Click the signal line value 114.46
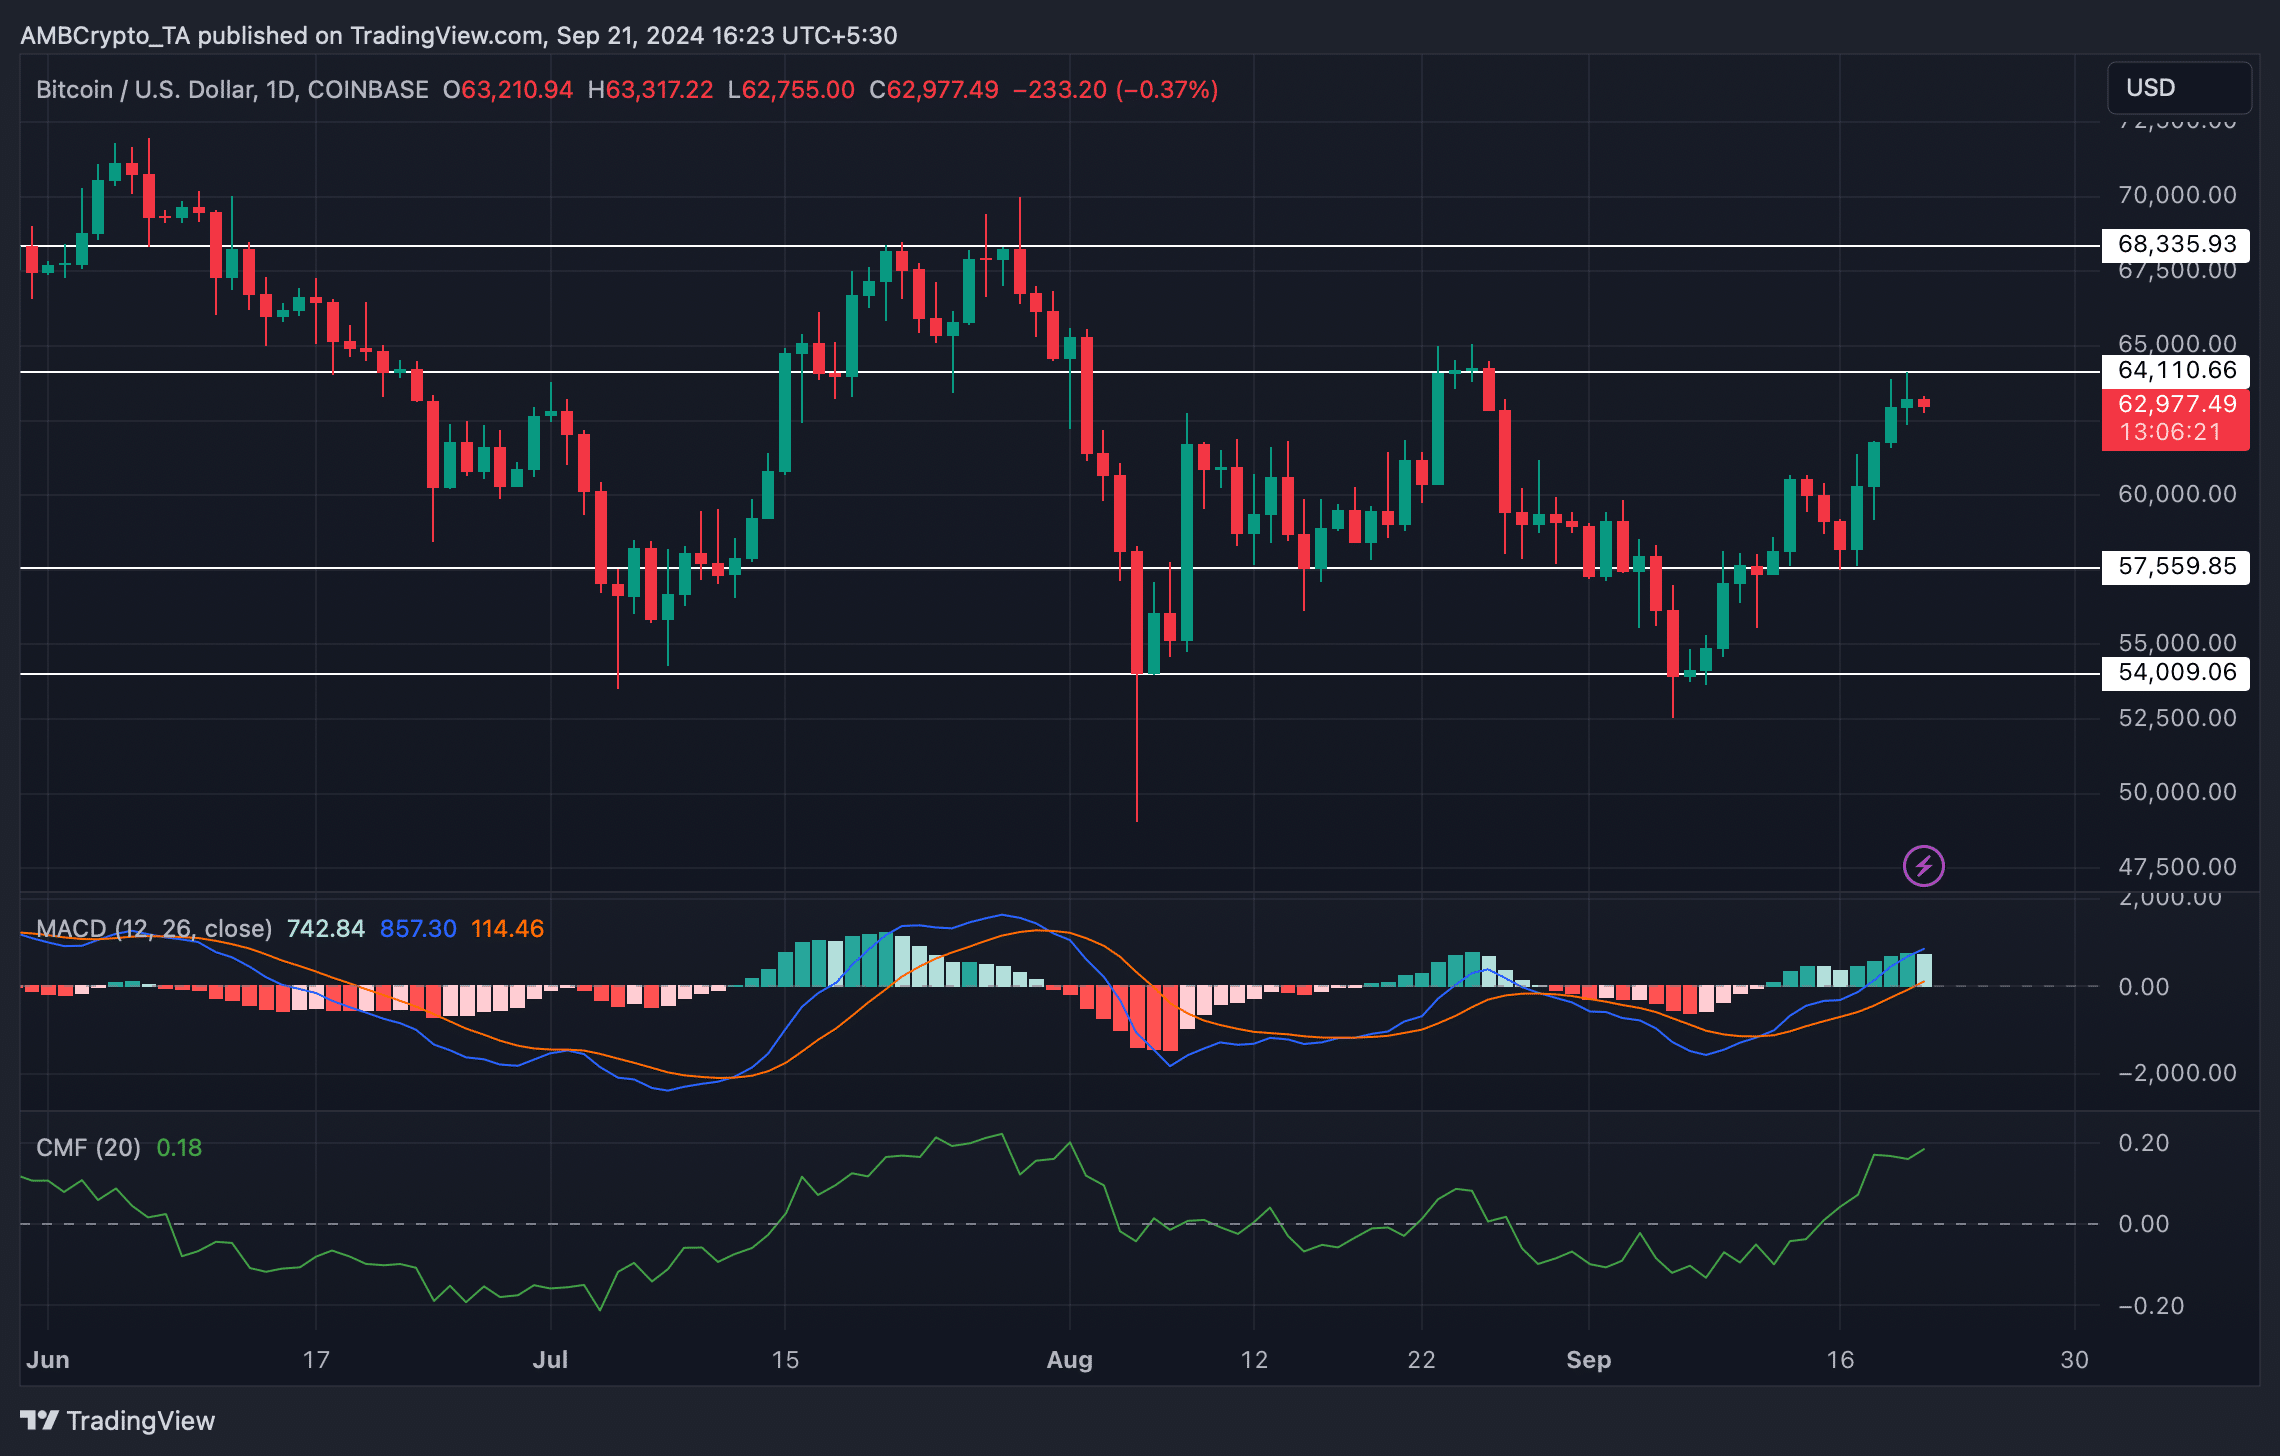This screenshot has width=2280, height=1456. [x=507, y=929]
